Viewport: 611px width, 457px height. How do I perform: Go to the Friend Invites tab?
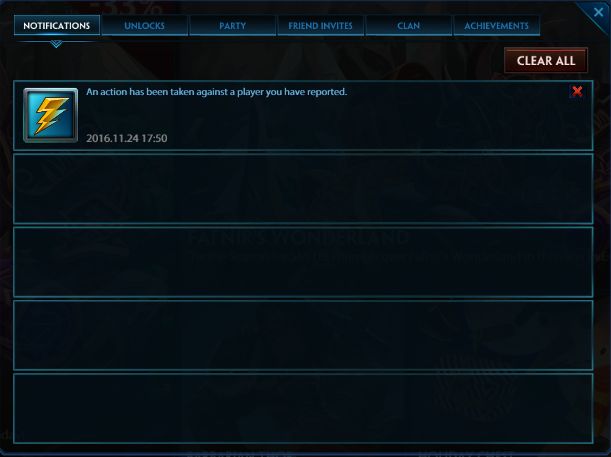320,26
